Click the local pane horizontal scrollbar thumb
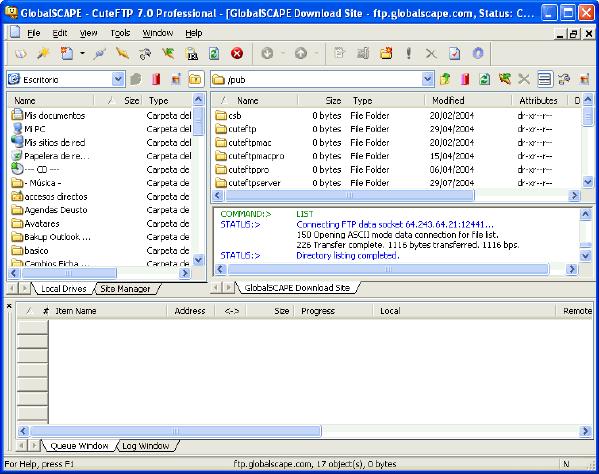Image resolution: width=599 pixels, height=474 pixels. tap(69, 273)
